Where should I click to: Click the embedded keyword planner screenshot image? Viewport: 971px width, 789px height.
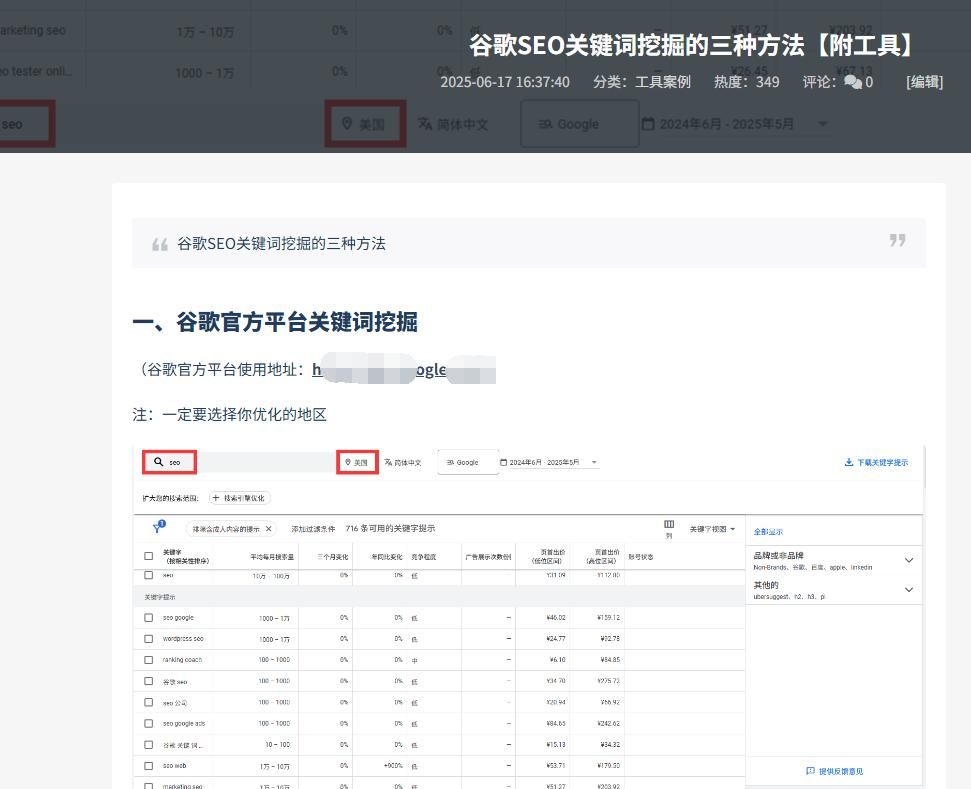pos(528,617)
